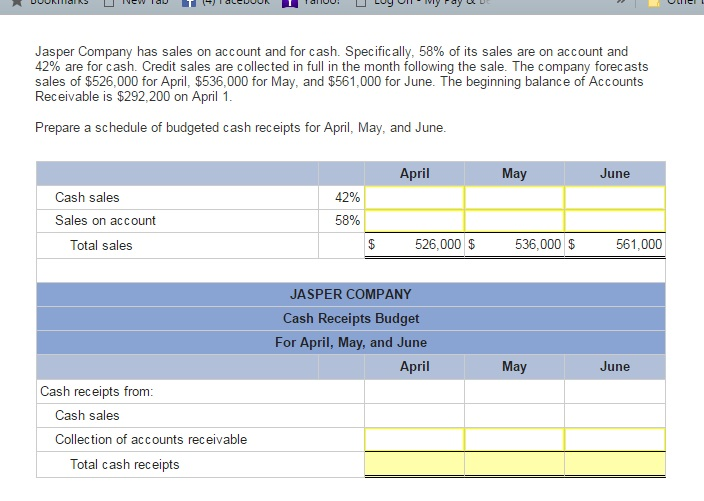The width and height of the screenshot is (704, 501).
Task: Click the May header in the top table
Action: pos(515,174)
